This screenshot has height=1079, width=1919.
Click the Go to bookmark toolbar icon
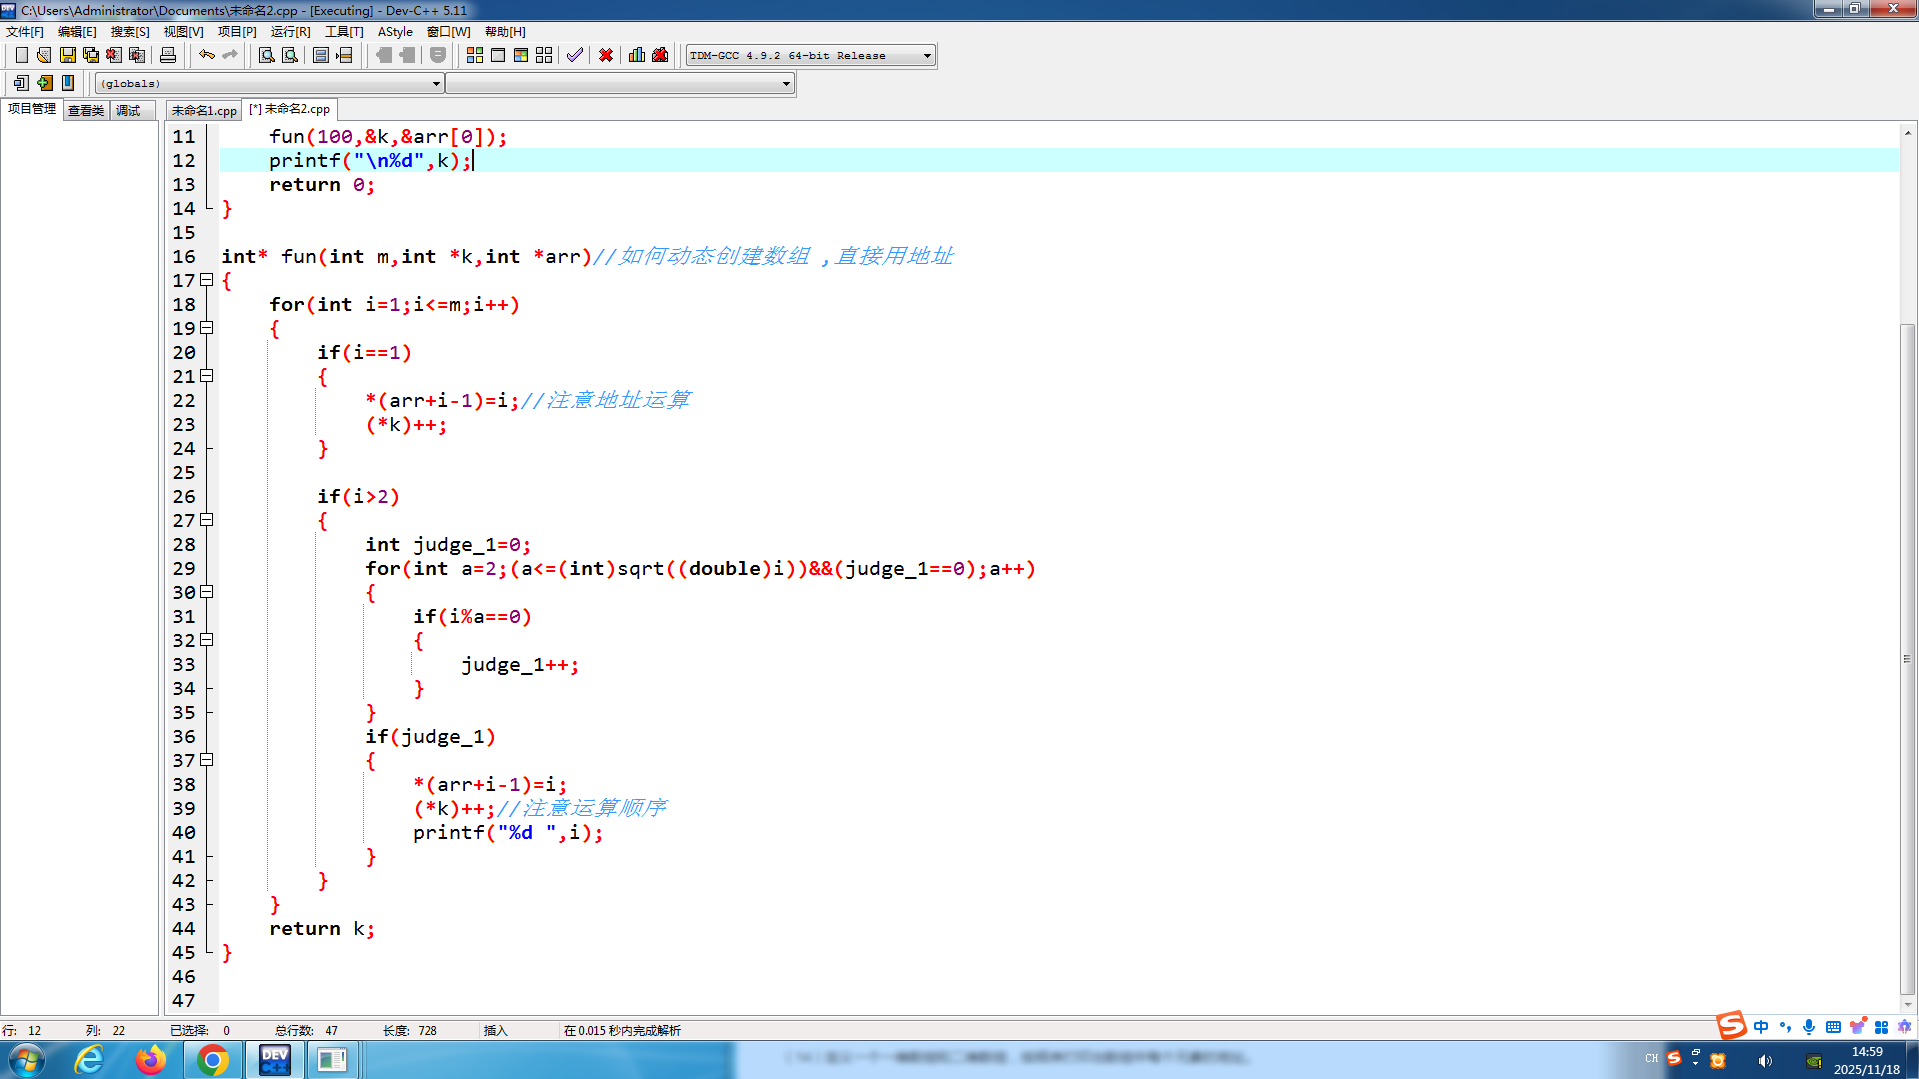click(x=67, y=83)
